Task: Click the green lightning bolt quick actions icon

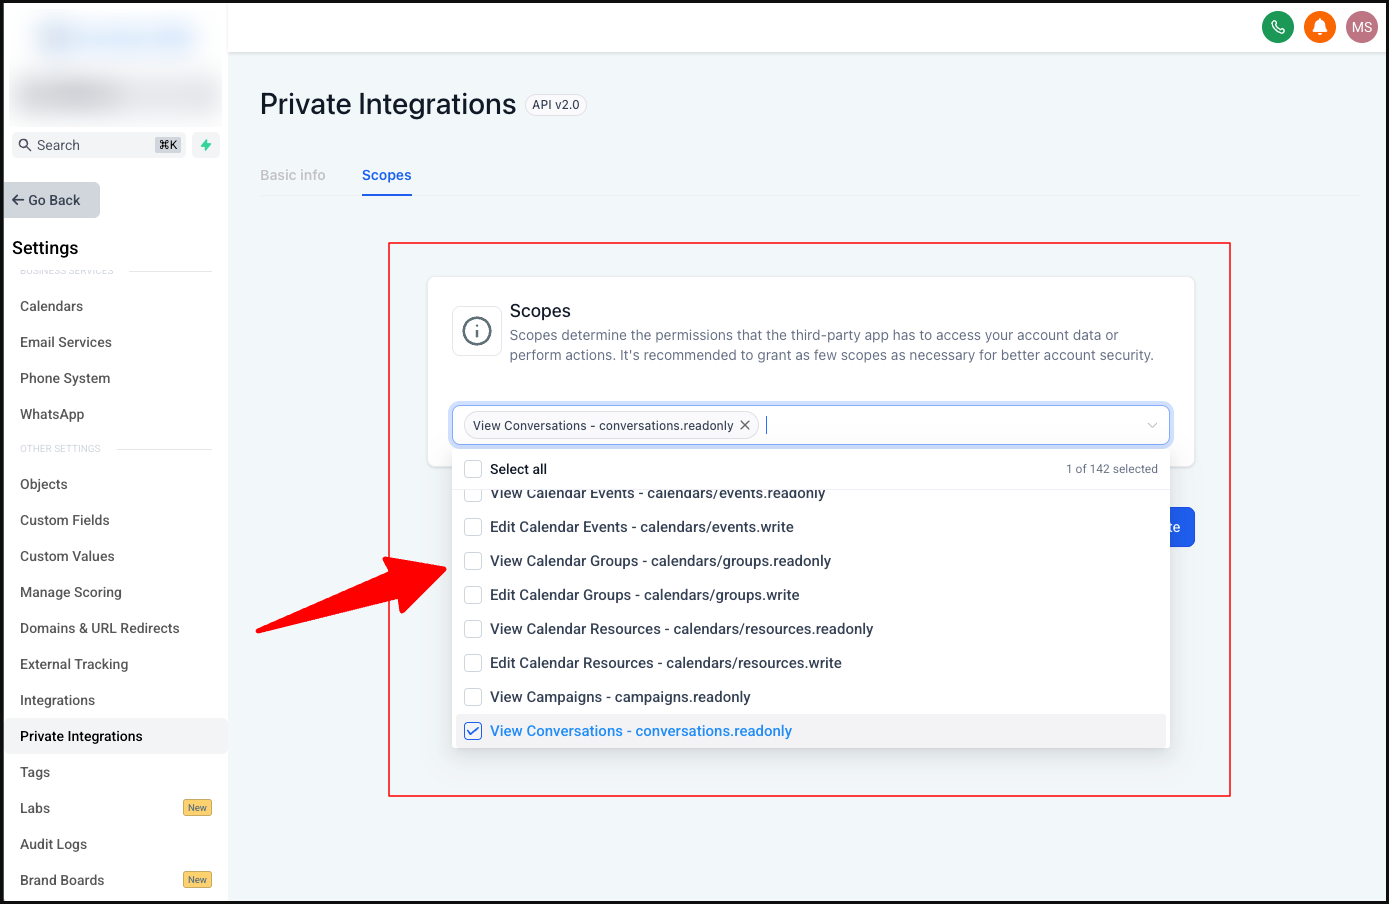Action: pos(206,145)
